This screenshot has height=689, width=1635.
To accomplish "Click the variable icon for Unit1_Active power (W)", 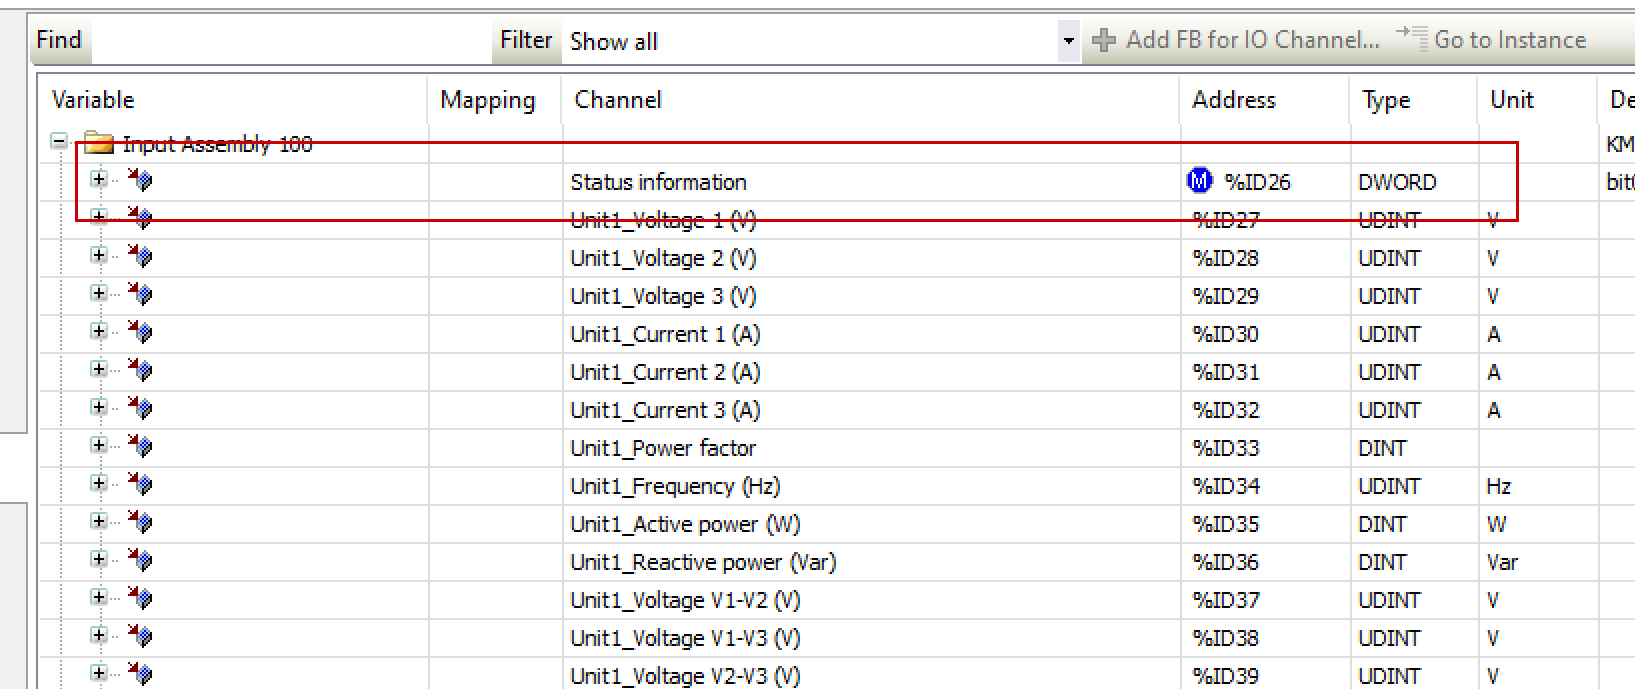I will 141,523.
